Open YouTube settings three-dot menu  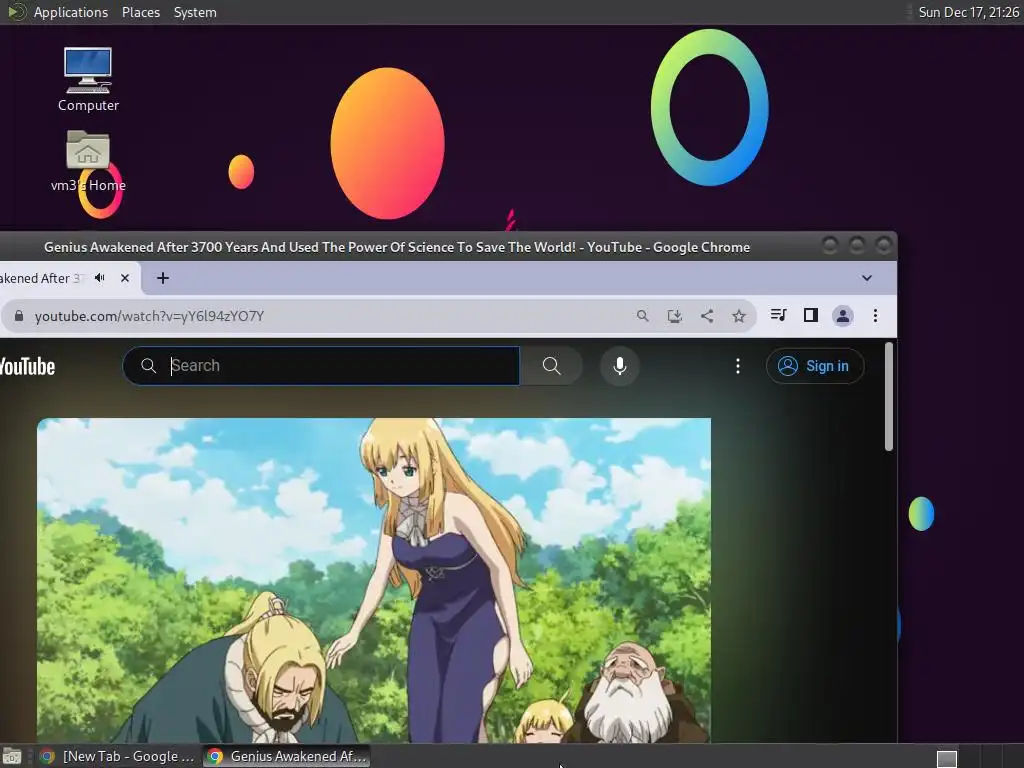pos(738,366)
